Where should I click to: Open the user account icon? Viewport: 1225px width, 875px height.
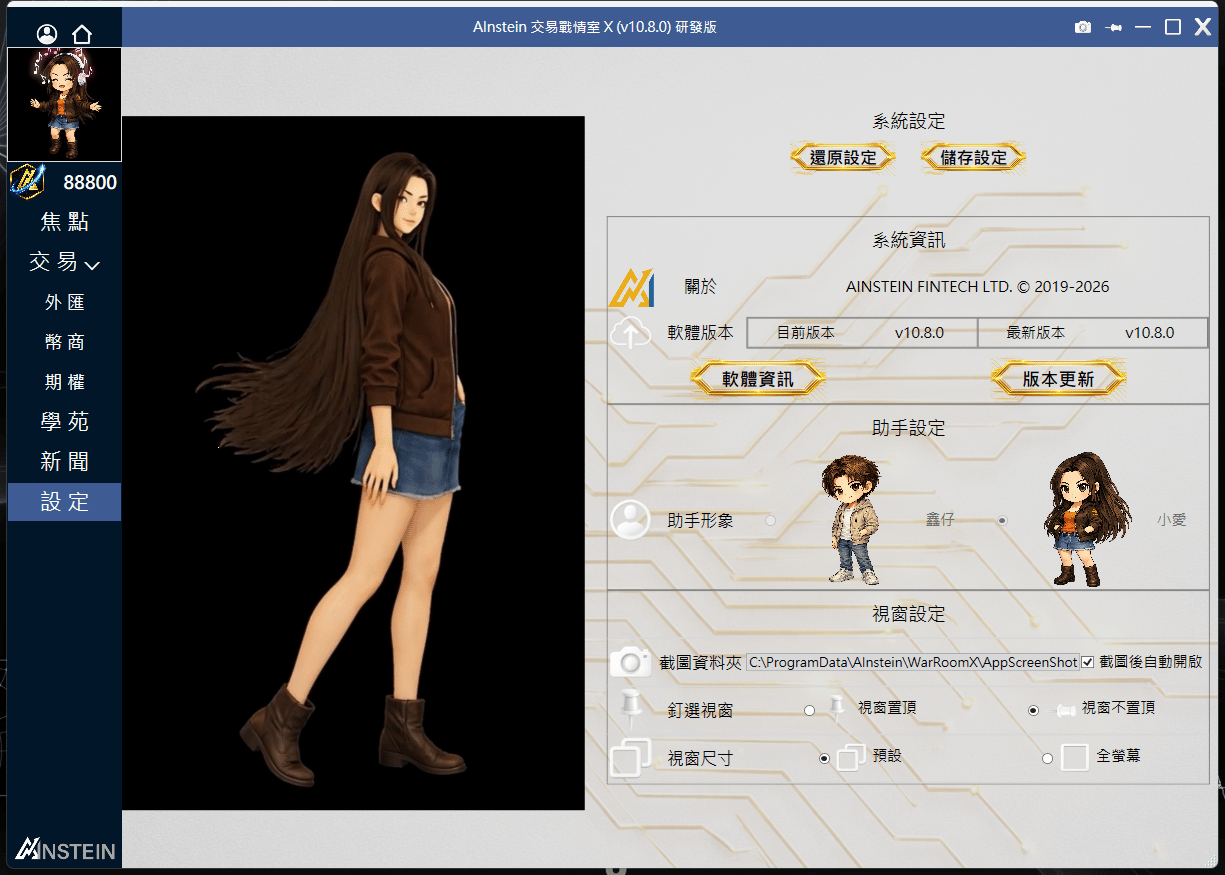[x=47, y=33]
